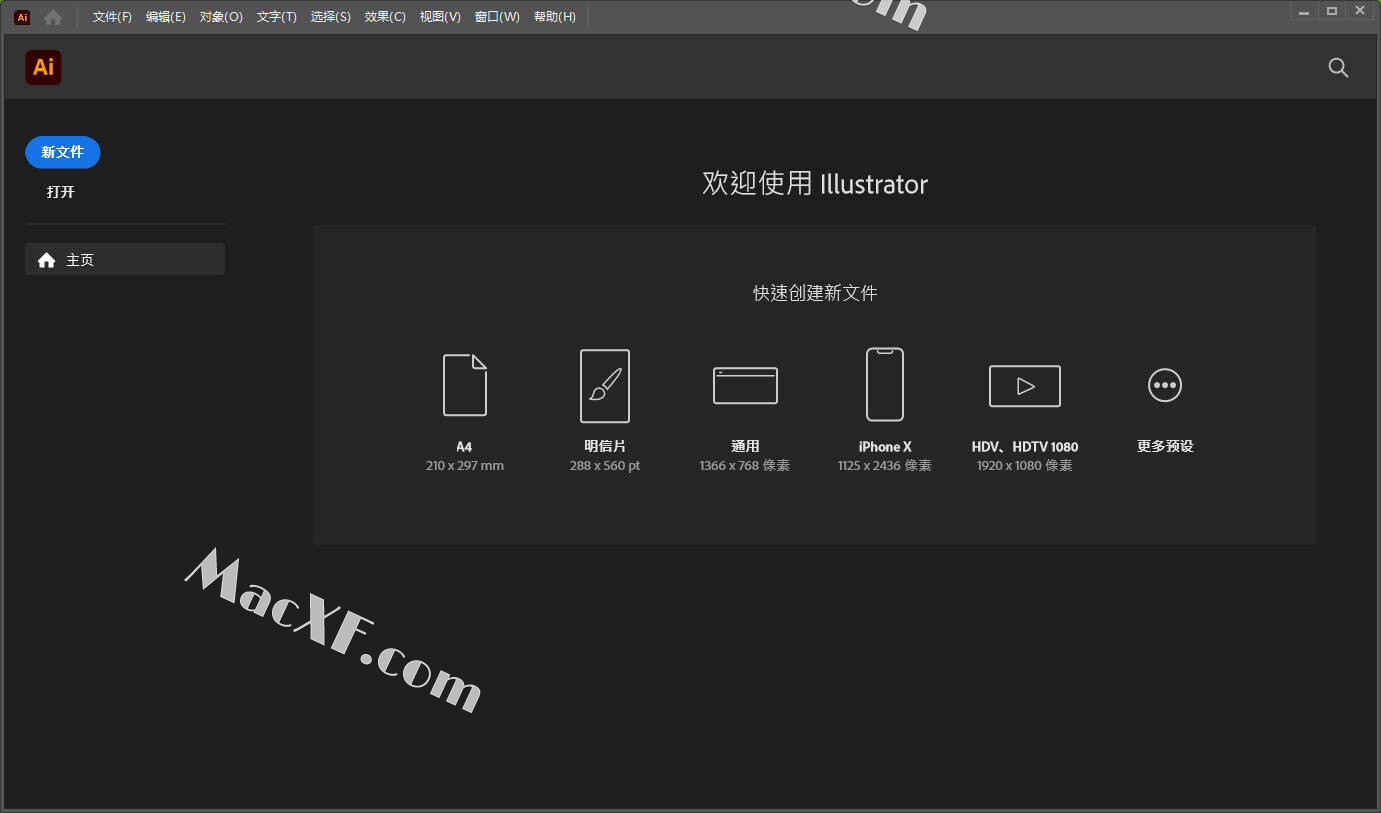Click the HDV、HDTV 1080 label text
The image size is (1381, 813).
pos(1025,447)
